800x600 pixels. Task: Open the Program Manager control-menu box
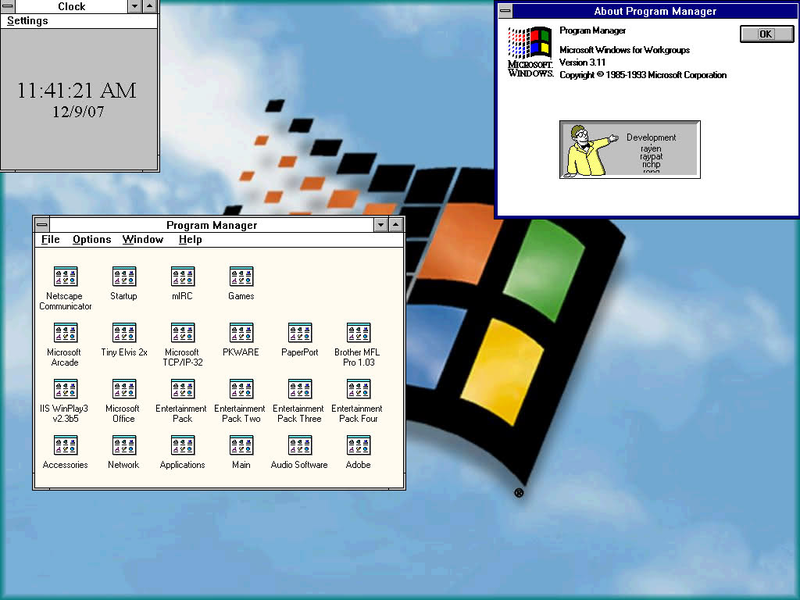42,224
